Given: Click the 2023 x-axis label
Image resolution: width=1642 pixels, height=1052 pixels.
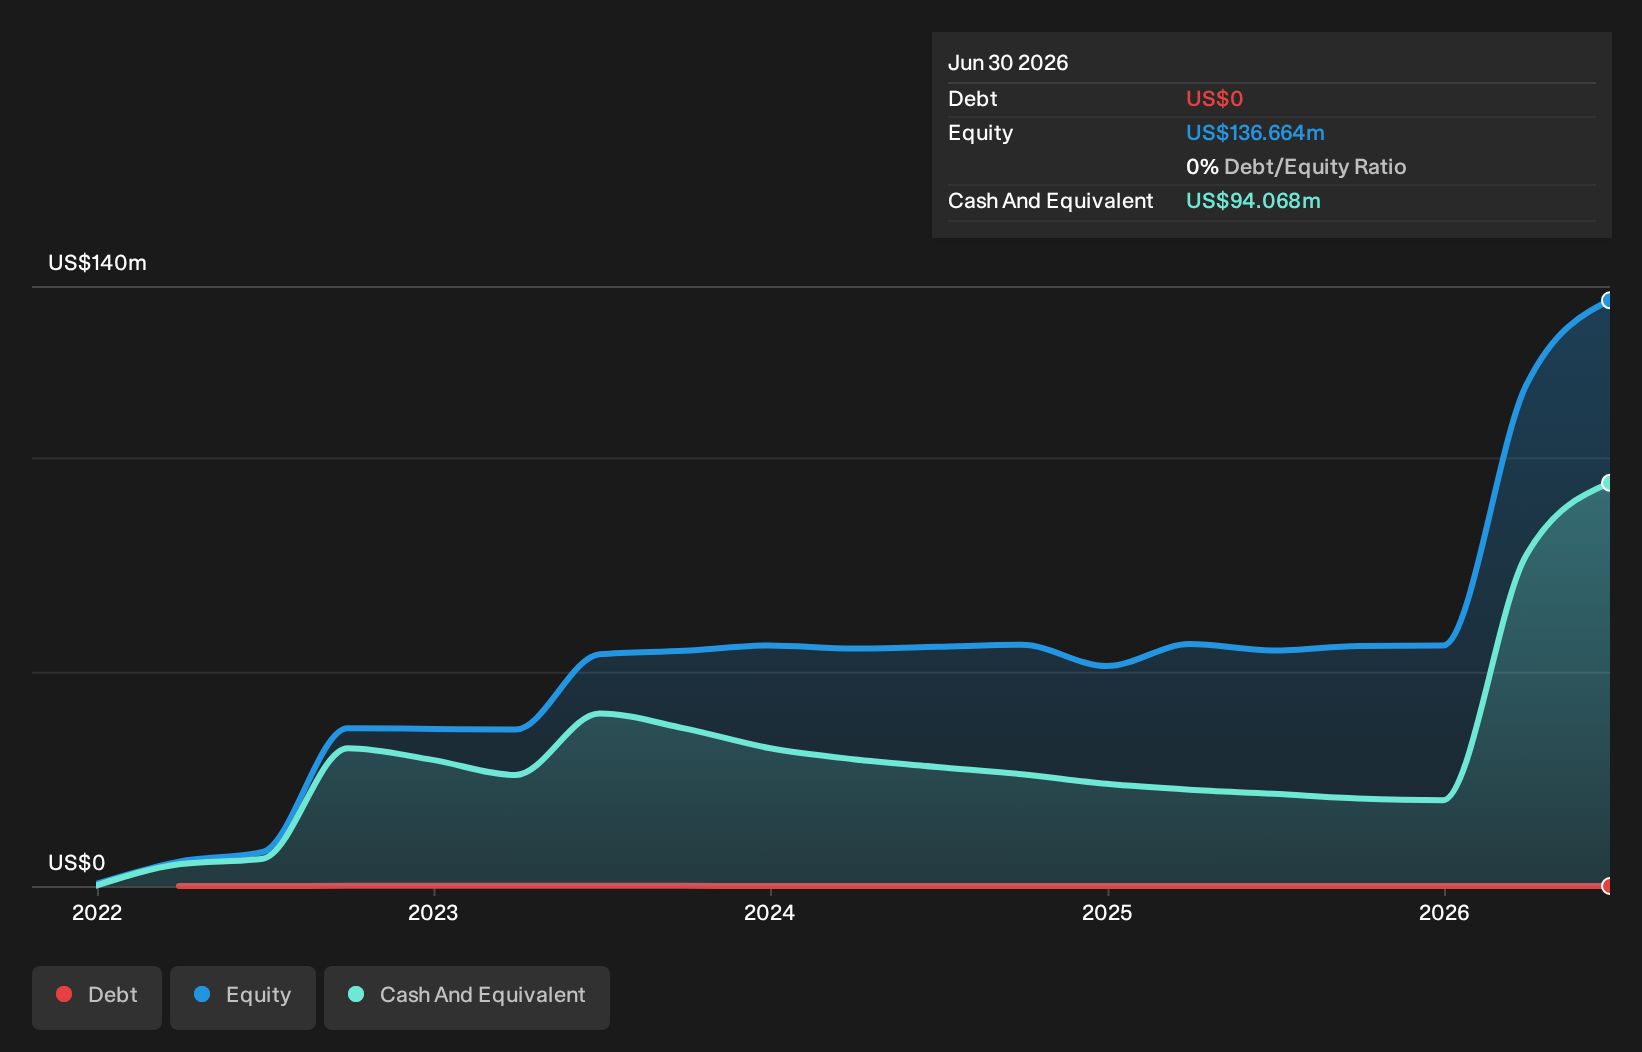Looking at the screenshot, I should [x=433, y=912].
